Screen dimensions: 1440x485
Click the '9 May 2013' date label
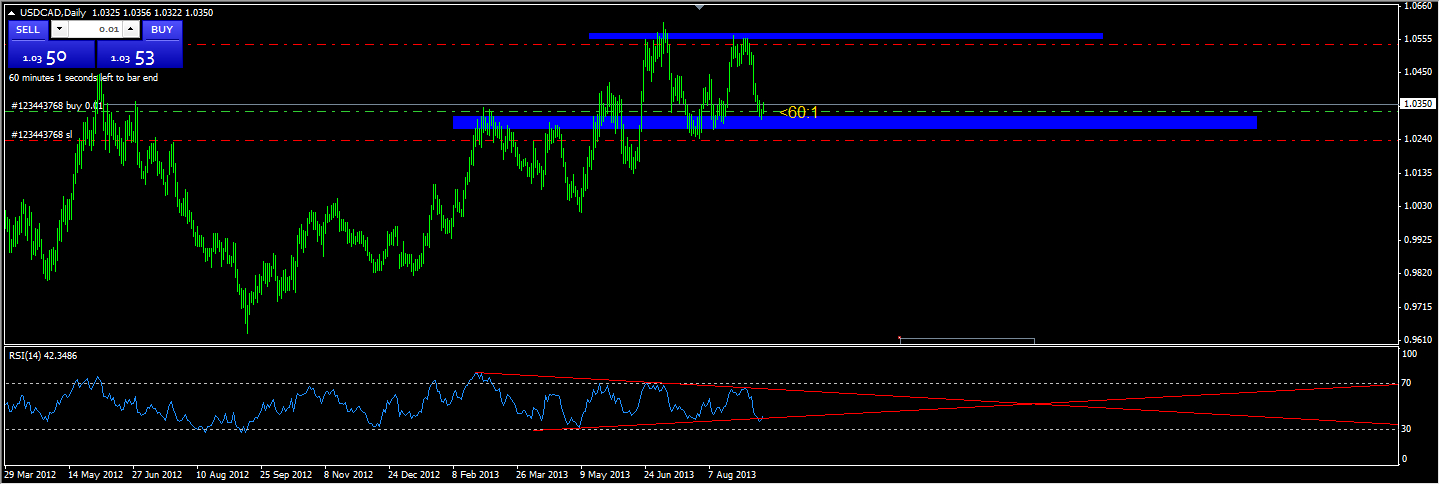pyautogui.click(x=605, y=473)
